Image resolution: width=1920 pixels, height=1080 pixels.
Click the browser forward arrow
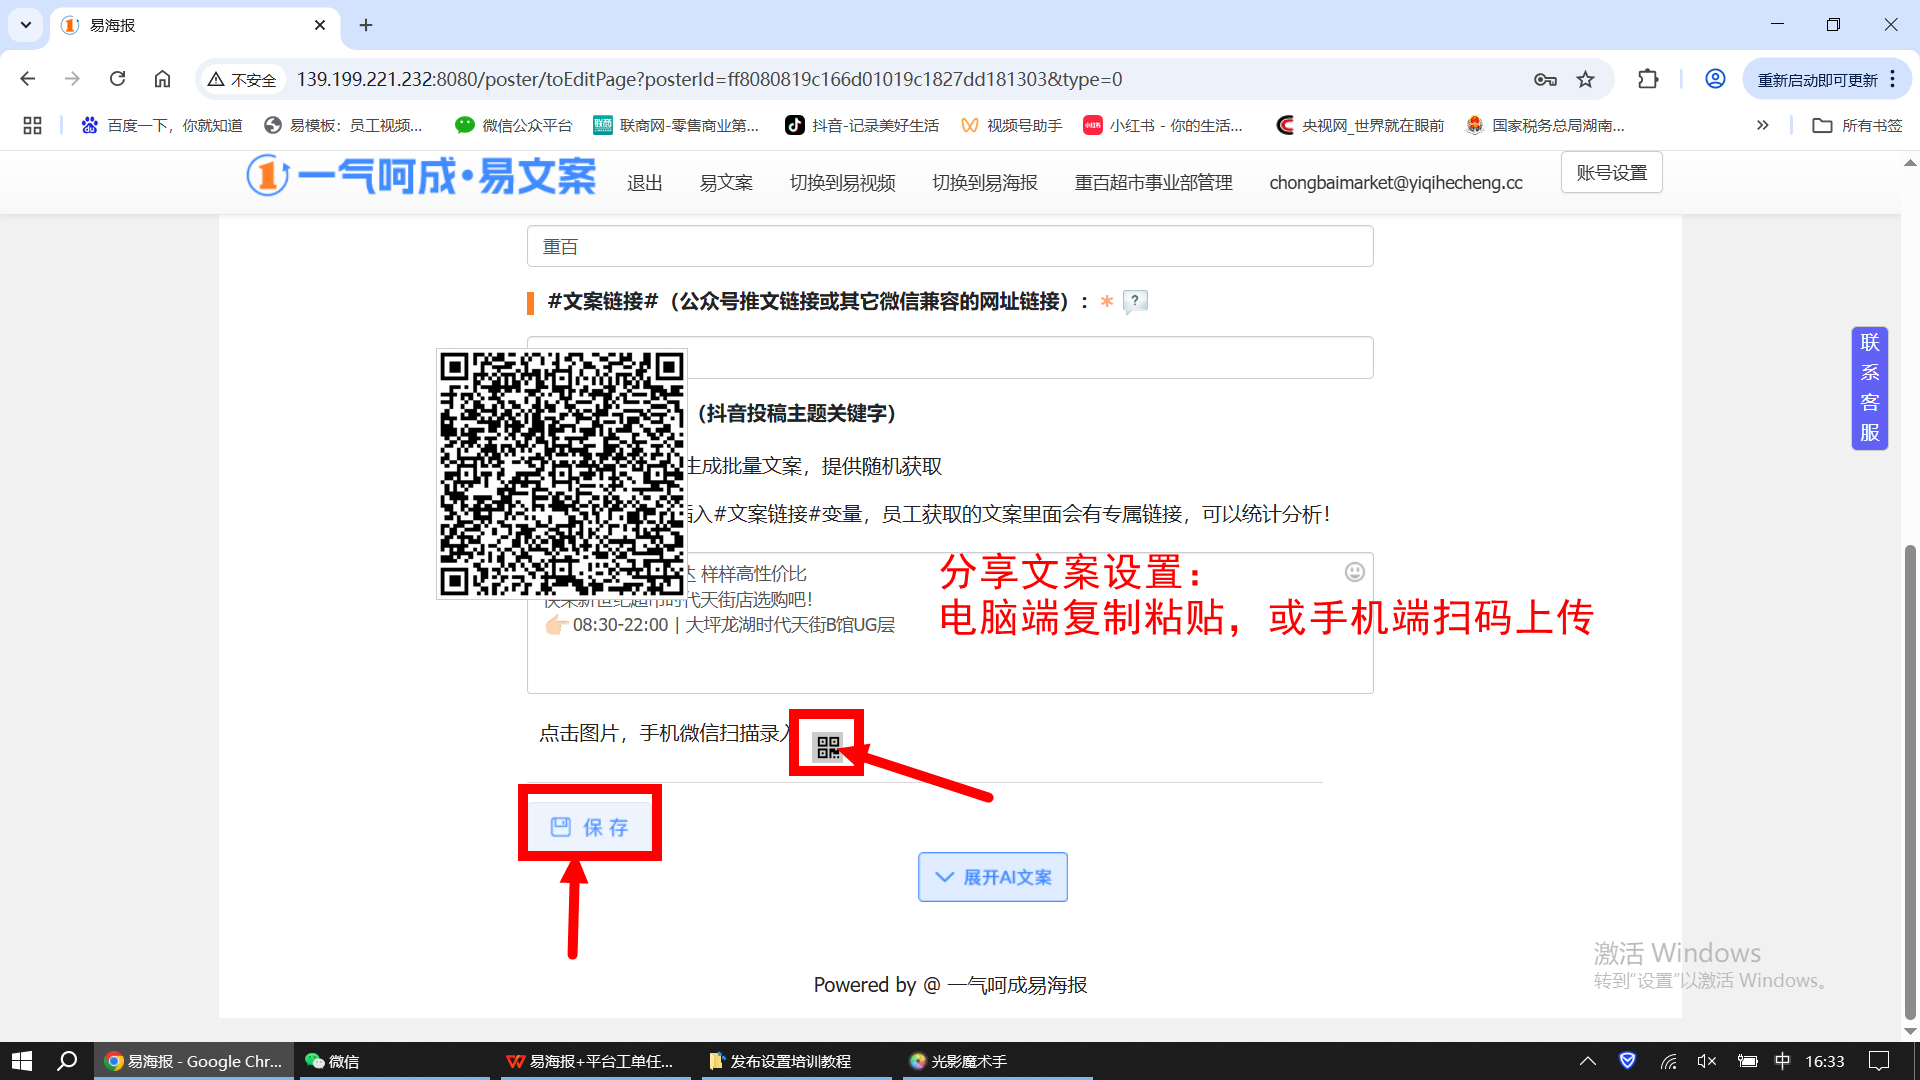(x=72, y=79)
